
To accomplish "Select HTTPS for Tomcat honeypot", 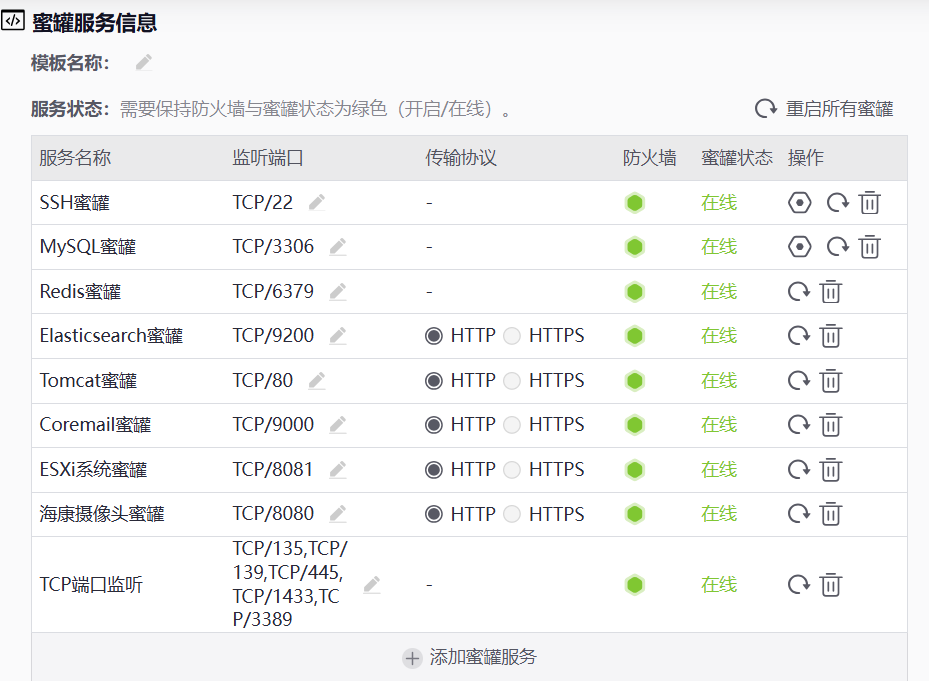I will coord(512,381).
